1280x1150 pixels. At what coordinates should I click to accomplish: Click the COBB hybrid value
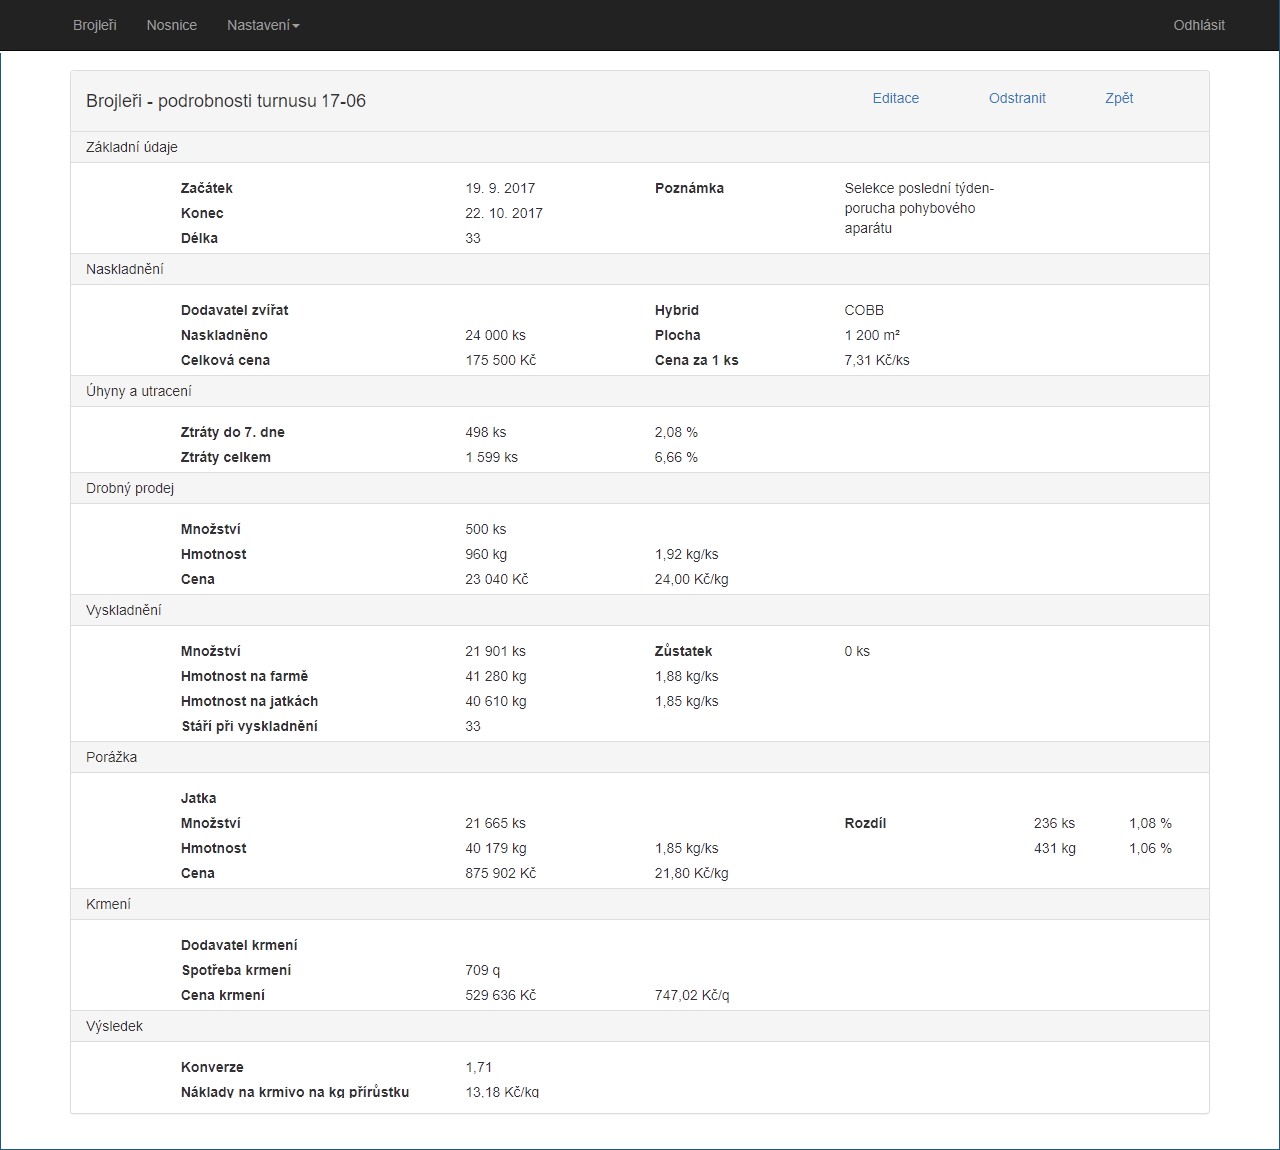click(x=864, y=310)
